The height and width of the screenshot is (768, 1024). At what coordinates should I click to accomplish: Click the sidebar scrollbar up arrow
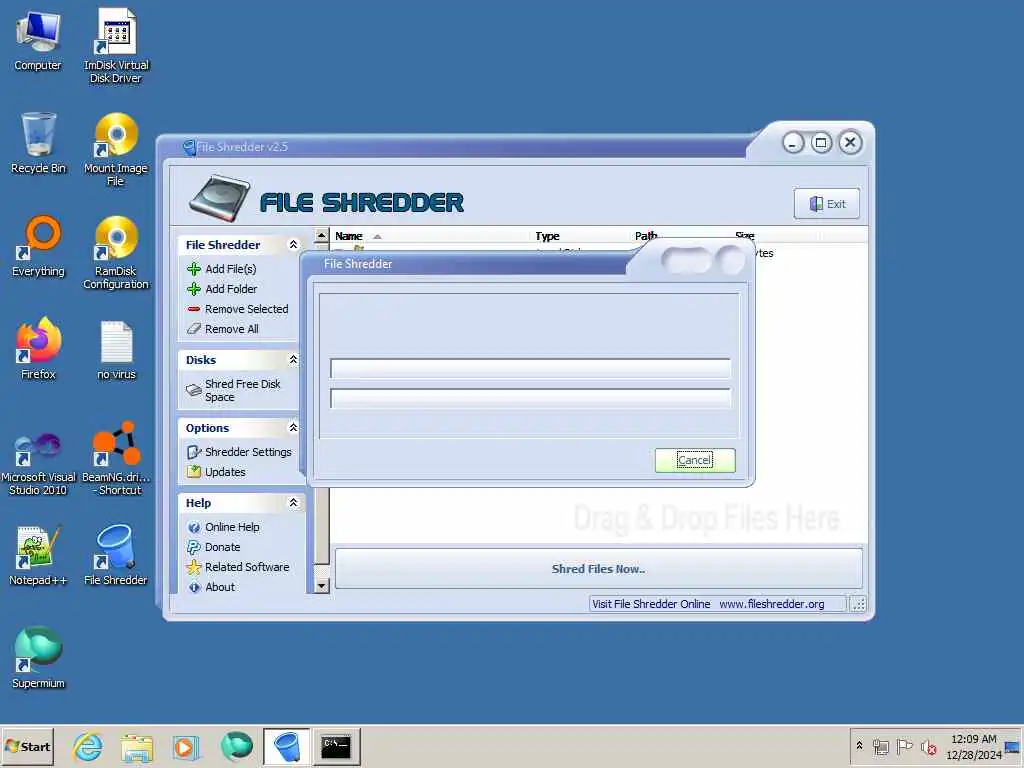coord(321,235)
